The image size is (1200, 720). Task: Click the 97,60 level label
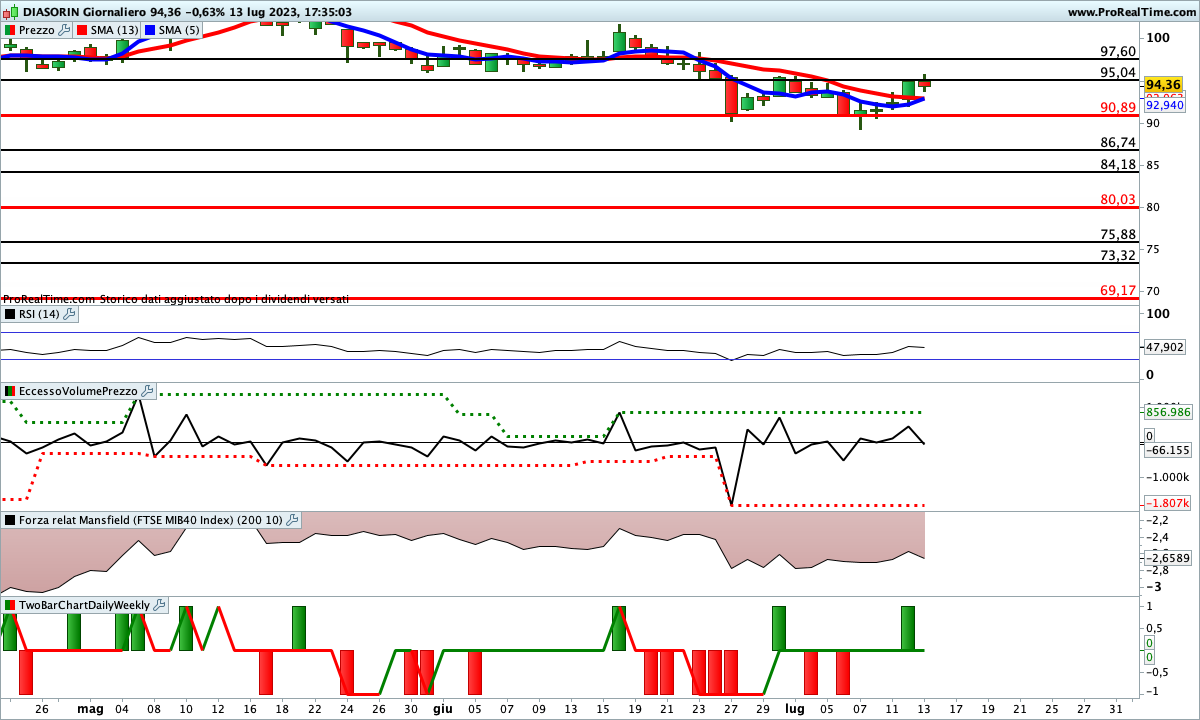[x=1118, y=52]
